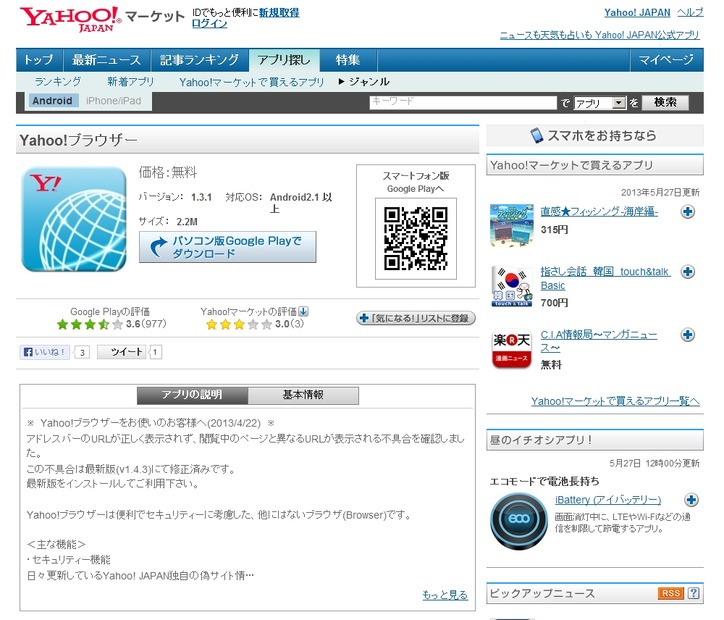Select the アプリ探し tab

point(284,60)
